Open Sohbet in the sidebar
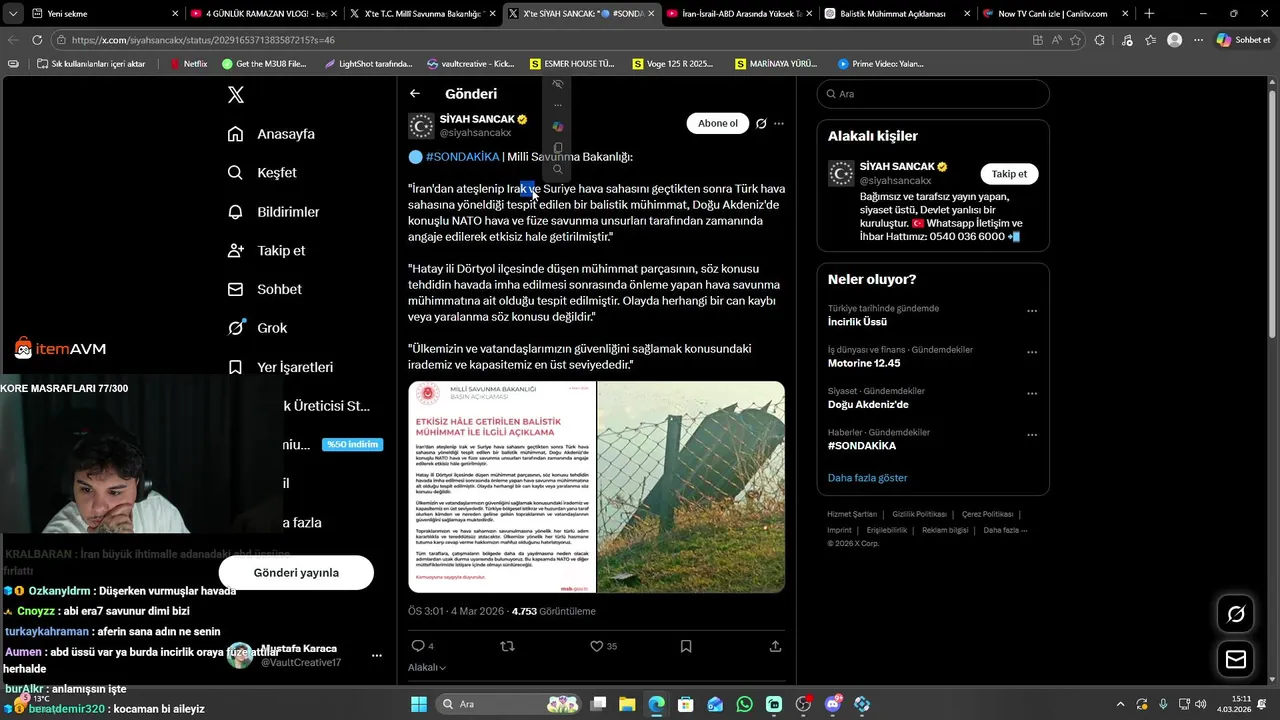1280x720 pixels. (264, 289)
